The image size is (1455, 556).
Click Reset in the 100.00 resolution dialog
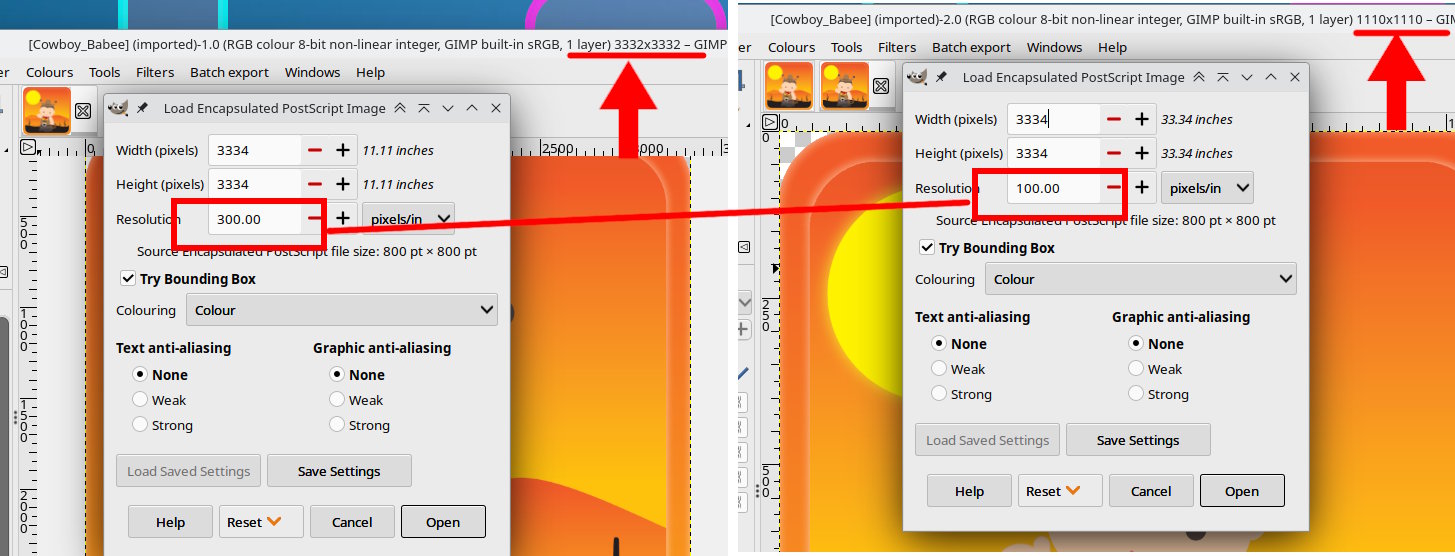coord(1060,491)
